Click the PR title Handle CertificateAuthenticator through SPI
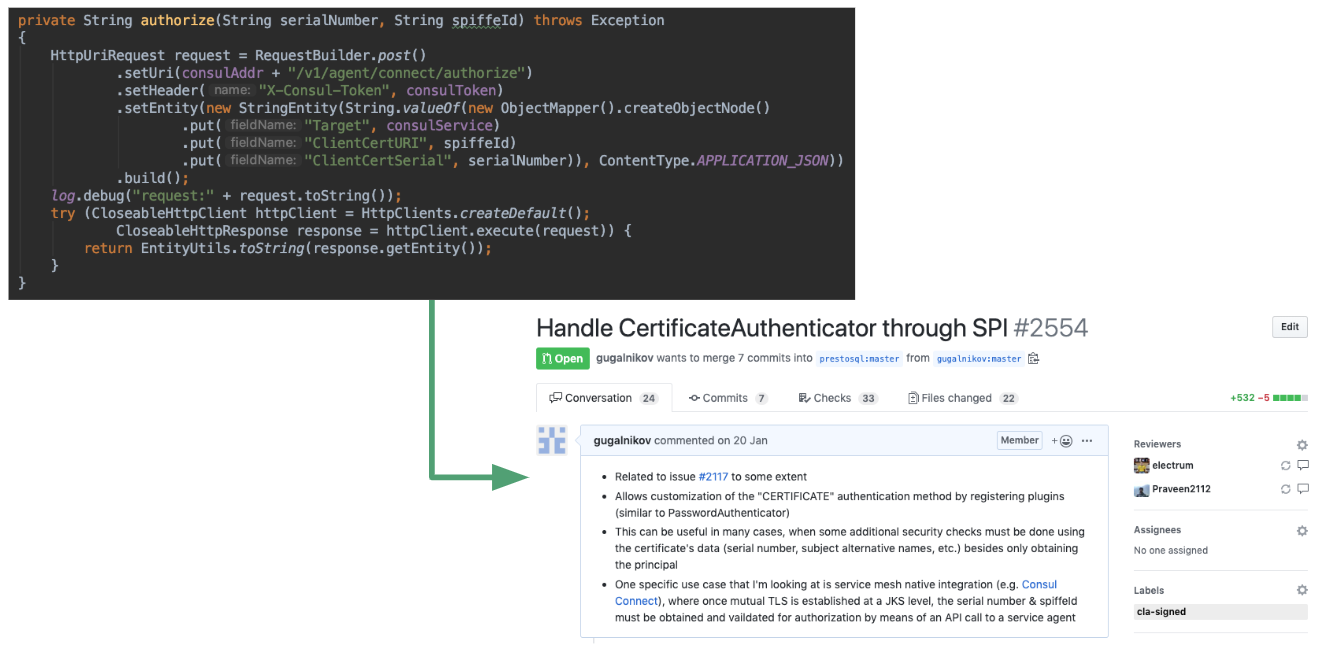Image resolution: width=1319 pixels, height=646 pixels. (x=771, y=328)
